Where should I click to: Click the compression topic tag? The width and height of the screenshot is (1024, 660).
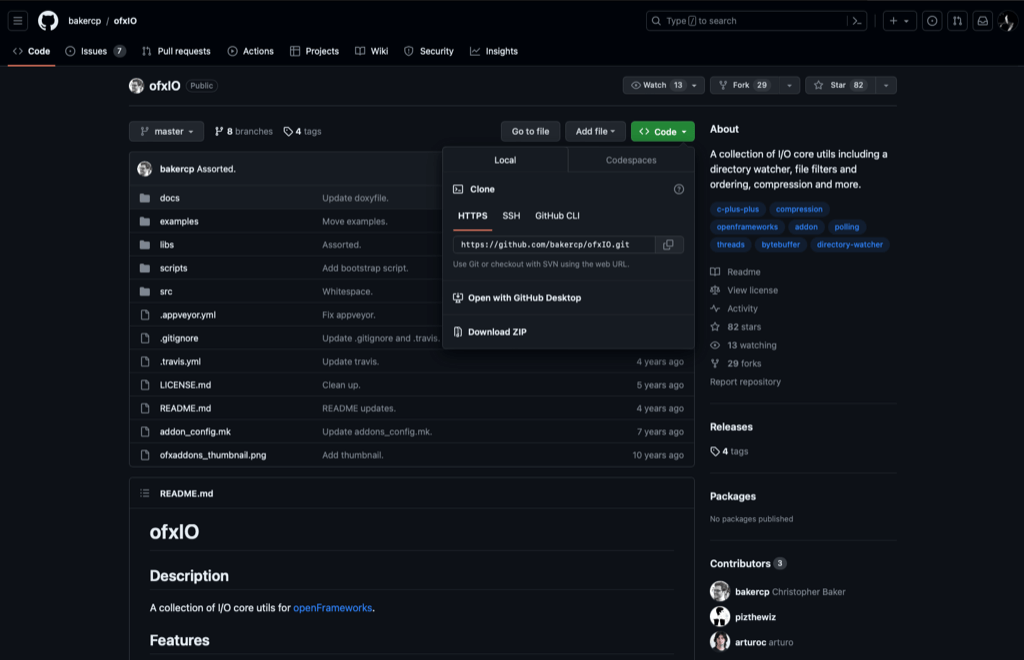[x=799, y=209]
